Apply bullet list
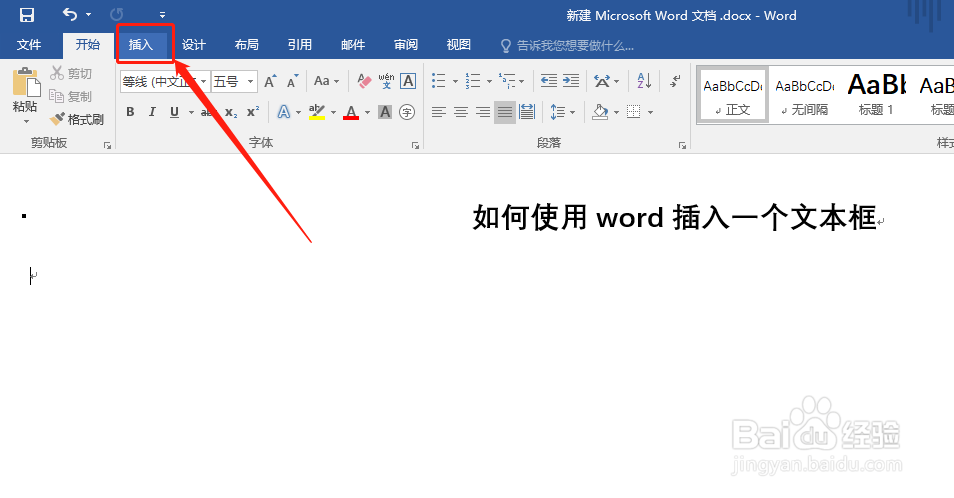 439,81
